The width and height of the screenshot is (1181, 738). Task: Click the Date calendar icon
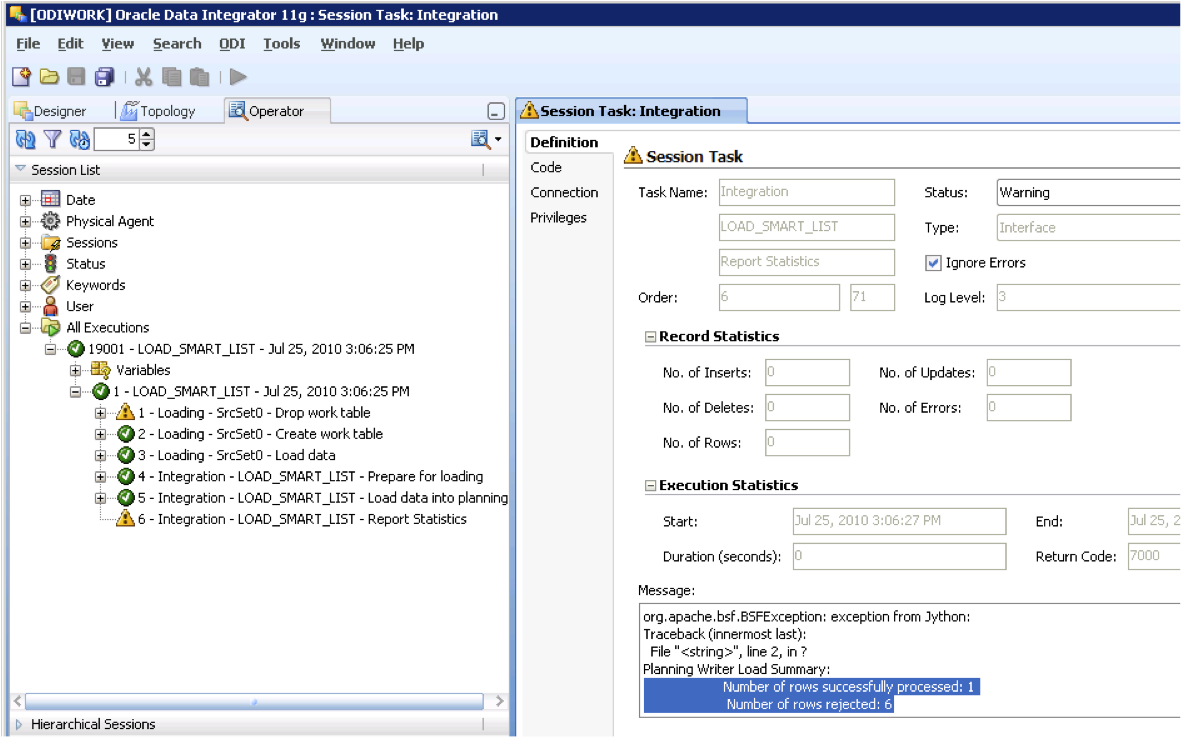point(50,200)
